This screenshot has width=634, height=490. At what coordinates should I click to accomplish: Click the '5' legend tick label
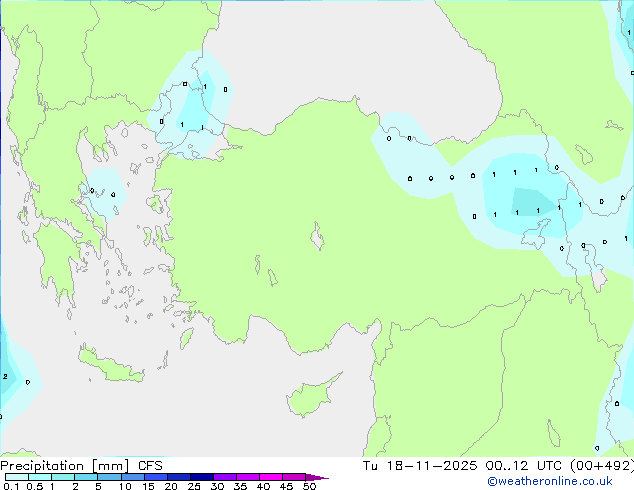tap(98, 486)
